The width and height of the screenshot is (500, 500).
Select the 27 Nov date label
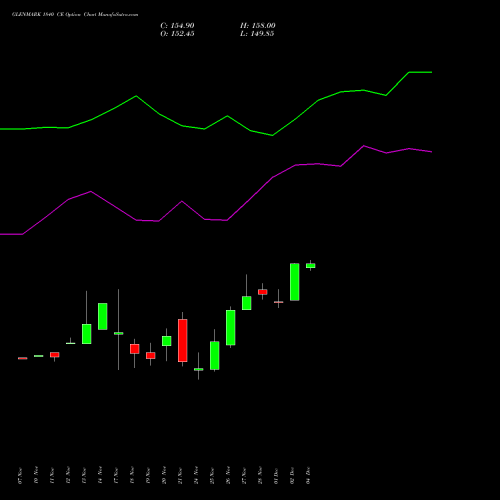244,476
